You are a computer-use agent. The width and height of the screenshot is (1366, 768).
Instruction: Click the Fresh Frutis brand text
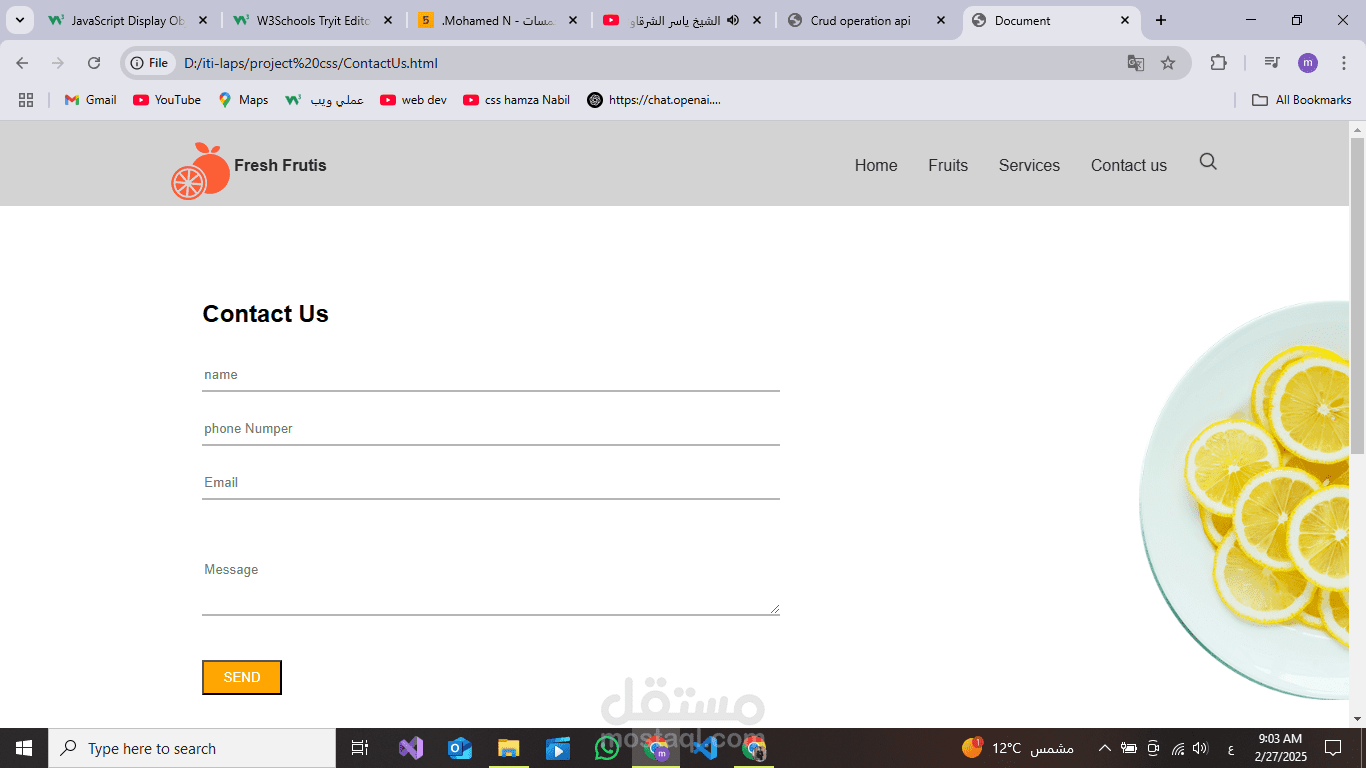click(280, 165)
